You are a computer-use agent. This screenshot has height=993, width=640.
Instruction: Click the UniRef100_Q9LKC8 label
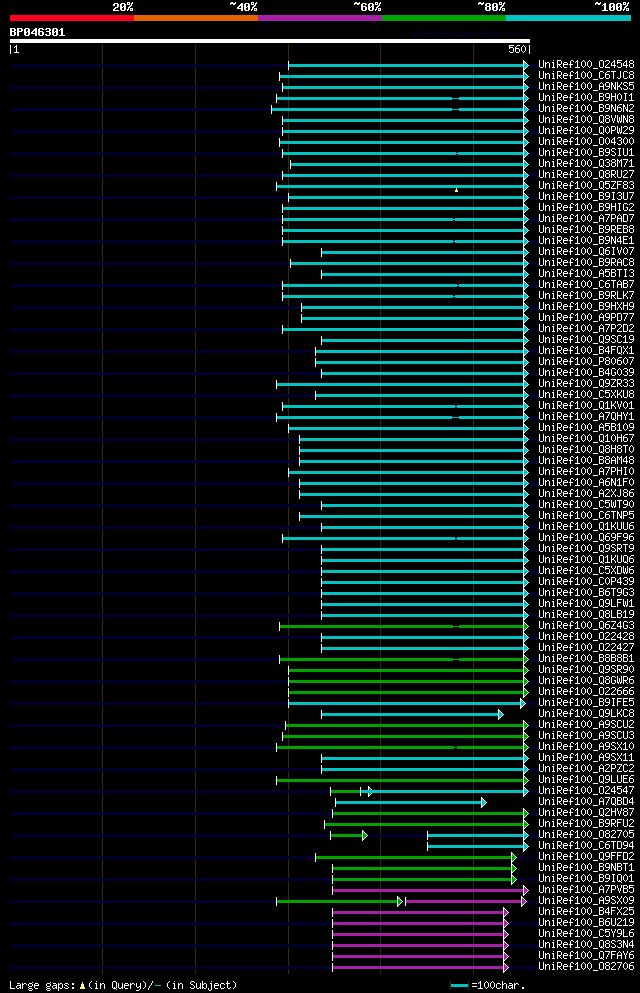[586, 714]
